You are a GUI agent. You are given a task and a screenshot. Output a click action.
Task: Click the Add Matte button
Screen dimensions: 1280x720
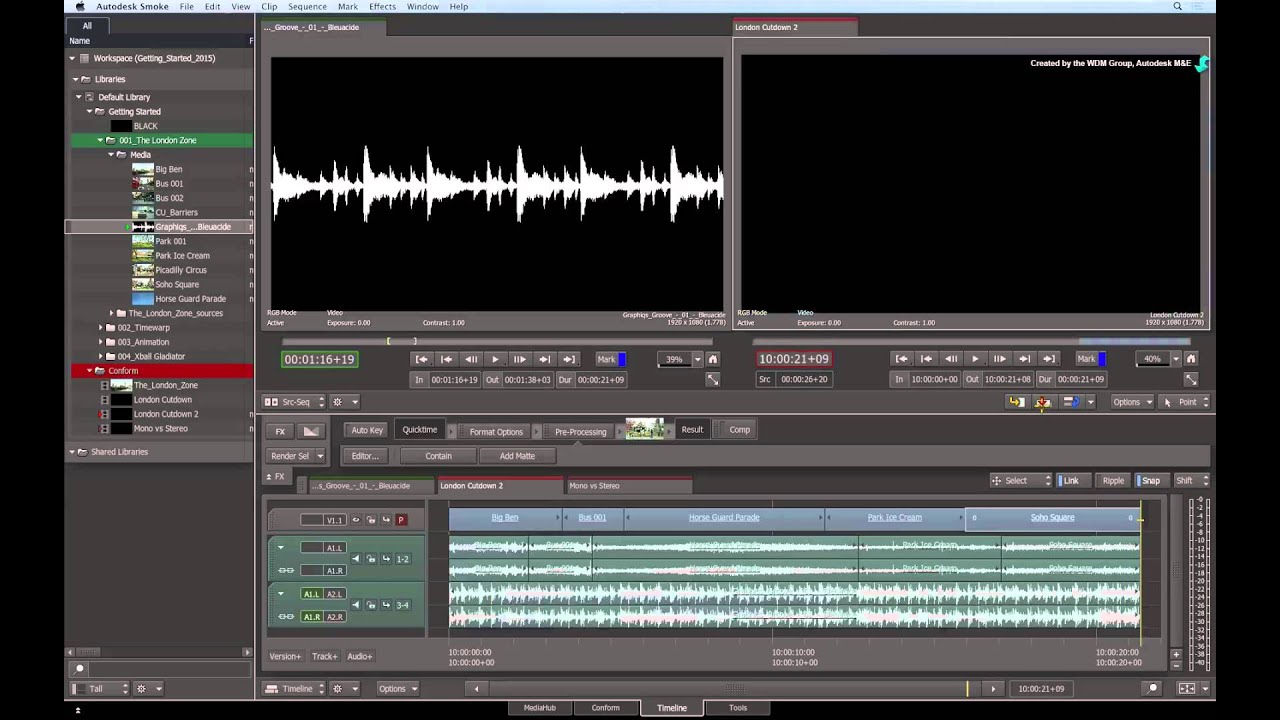coord(517,456)
